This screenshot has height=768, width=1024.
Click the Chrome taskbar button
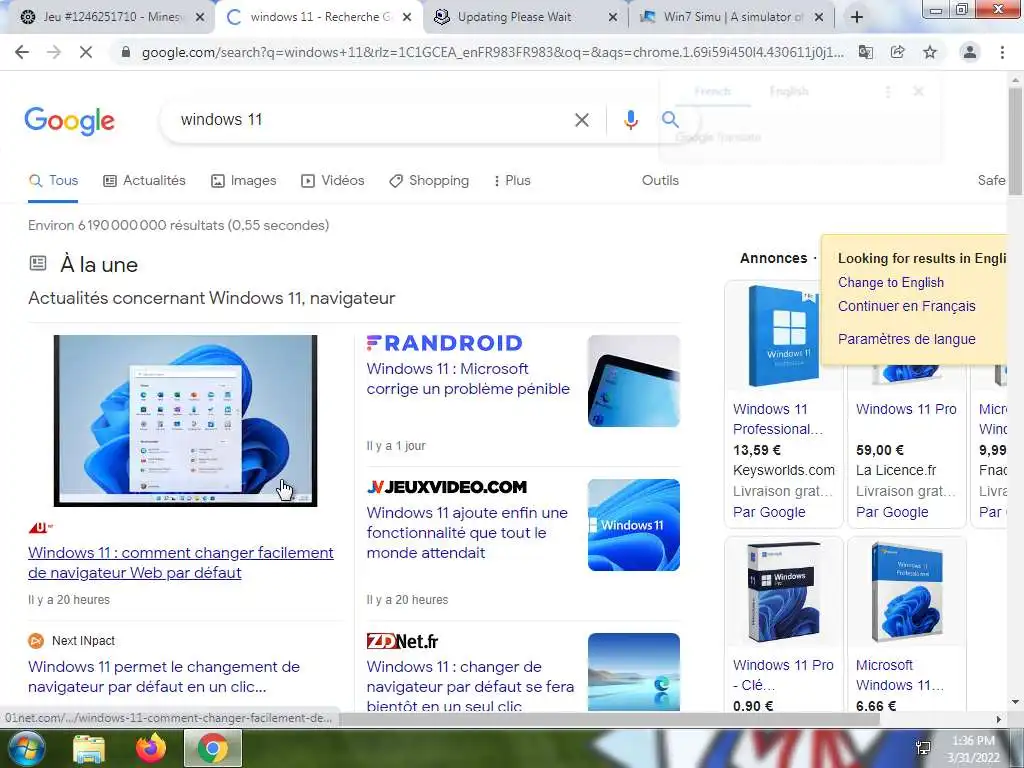213,748
